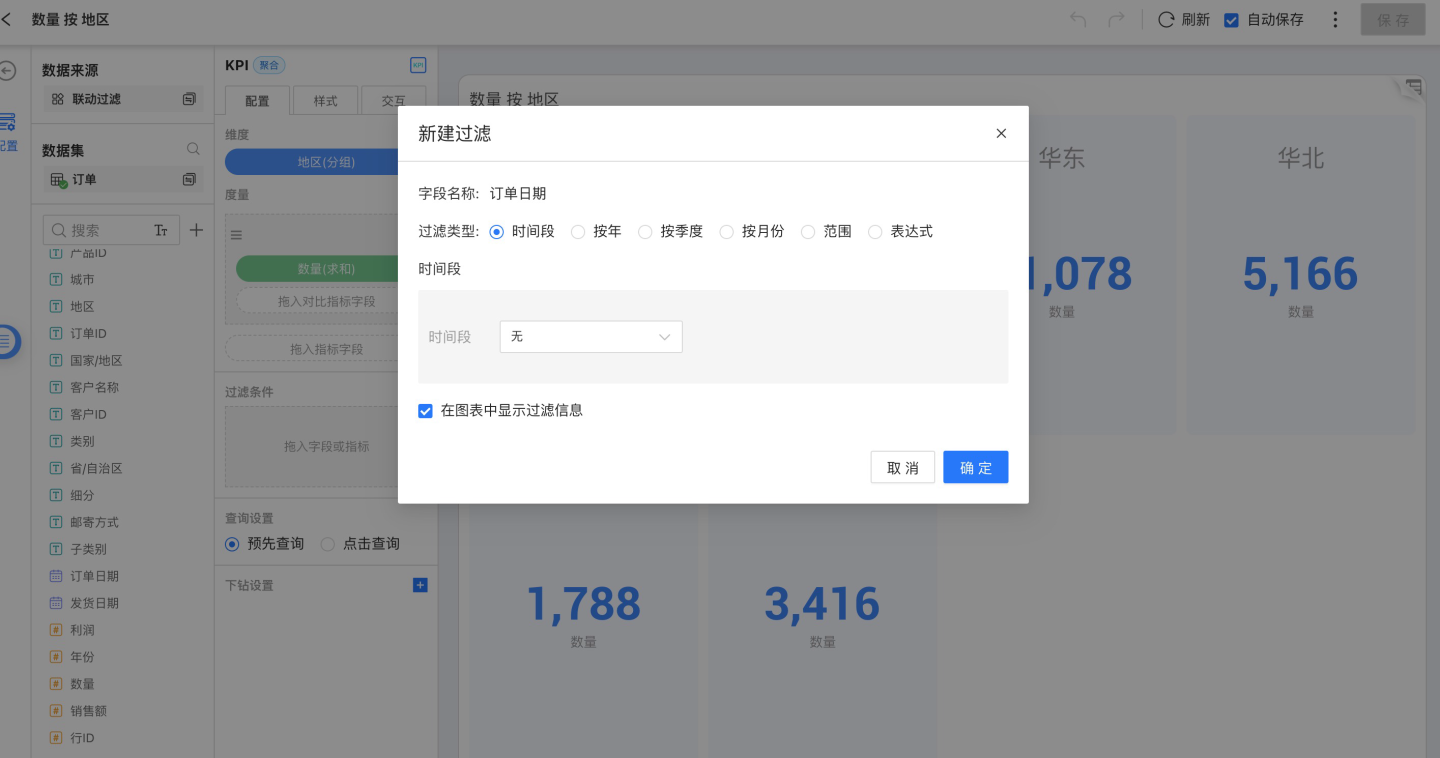Select the 按季度 radio option
This screenshot has width=1440, height=758.
click(645, 232)
